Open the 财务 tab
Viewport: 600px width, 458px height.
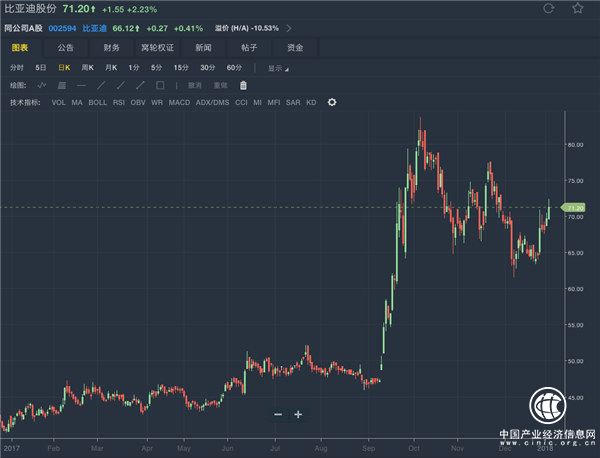[111, 47]
